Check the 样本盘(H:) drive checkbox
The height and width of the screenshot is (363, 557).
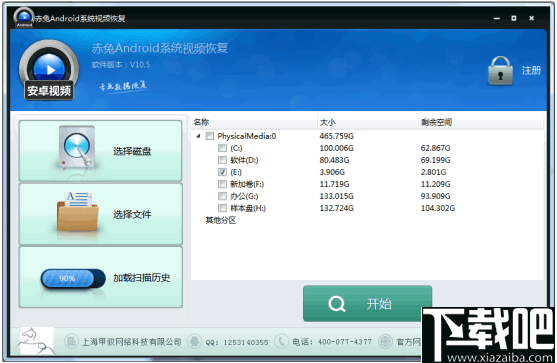point(222,208)
